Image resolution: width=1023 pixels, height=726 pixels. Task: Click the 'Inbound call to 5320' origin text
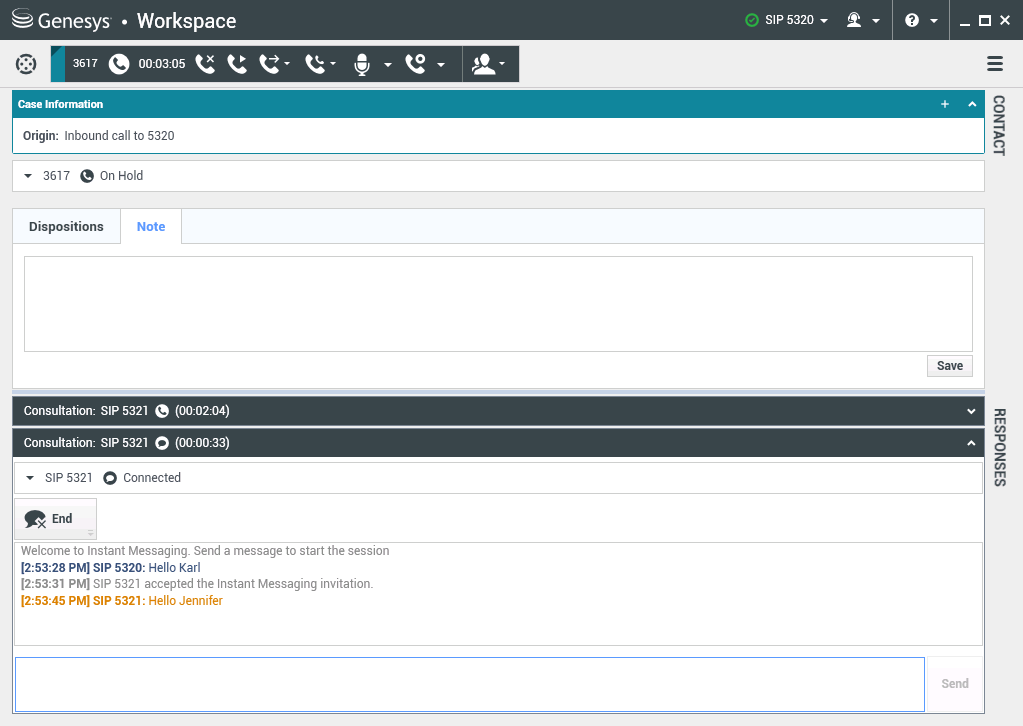pos(119,136)
